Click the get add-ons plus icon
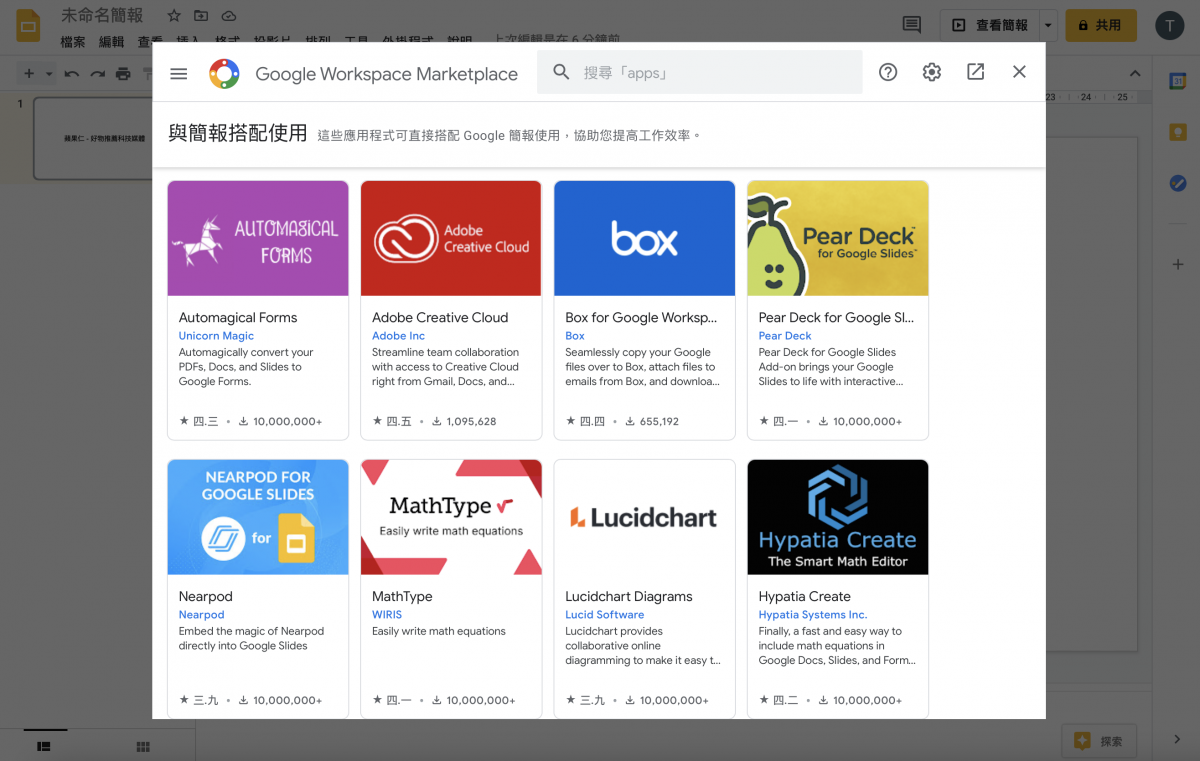This screenshot has height=761, width=1200. (x=1178, y=264)
